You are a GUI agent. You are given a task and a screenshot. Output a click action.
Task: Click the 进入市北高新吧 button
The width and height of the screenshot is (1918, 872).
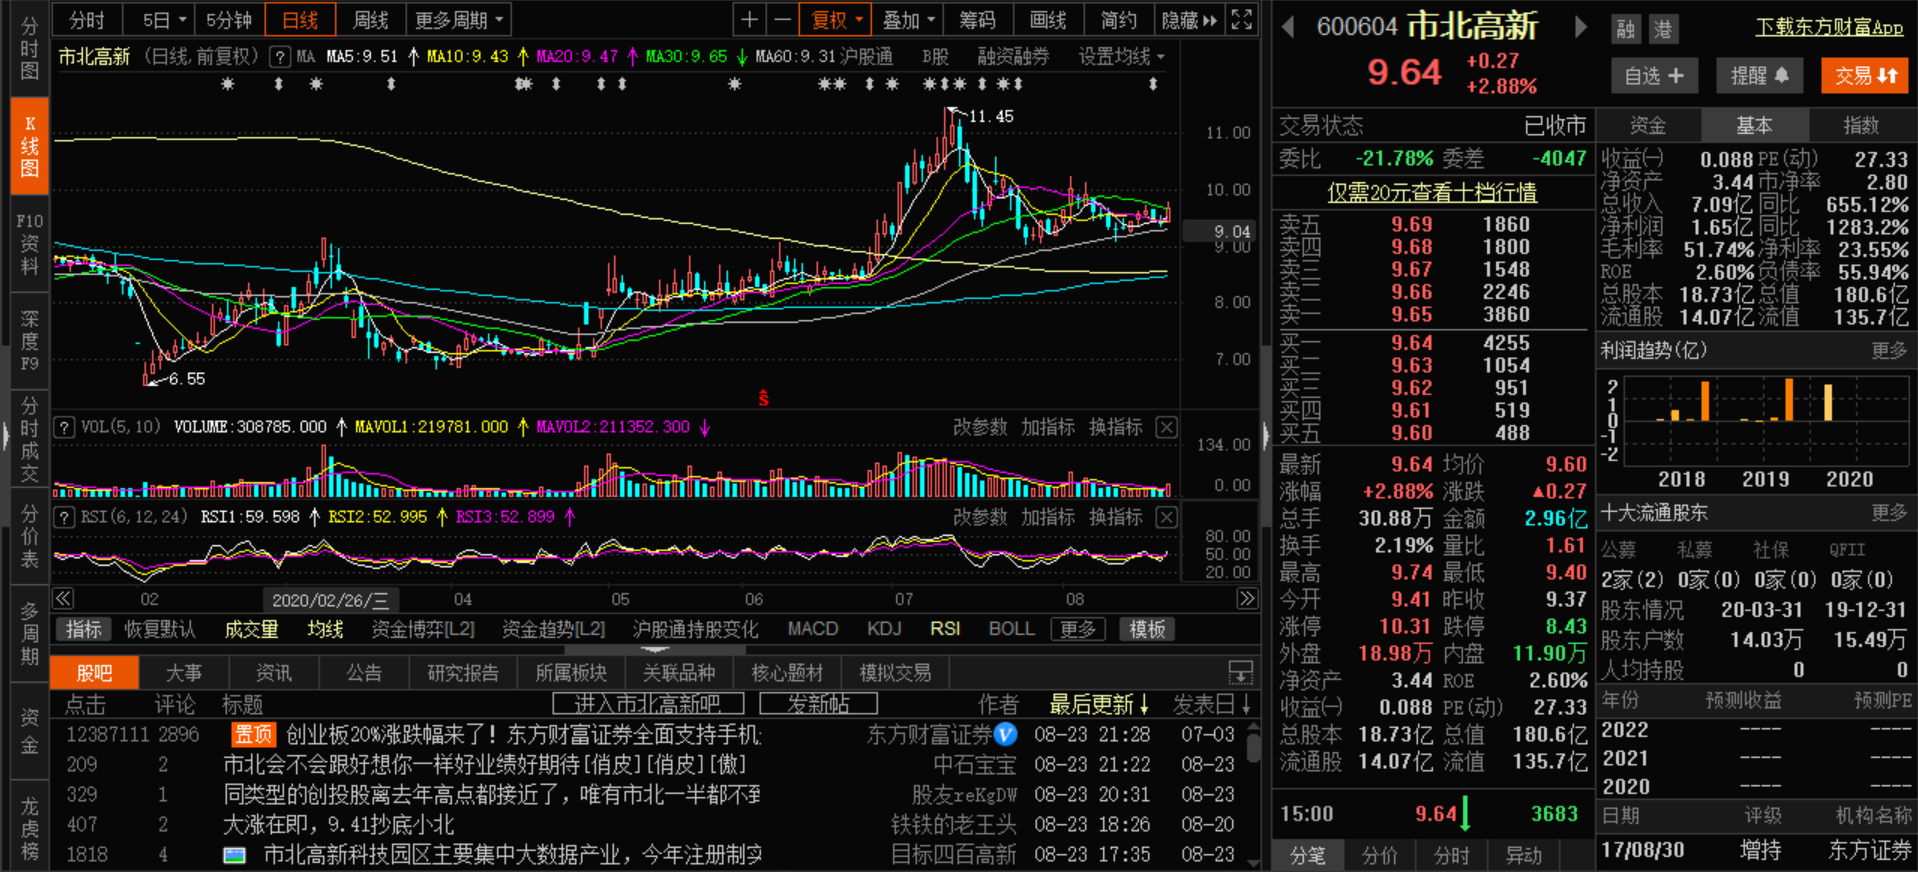(x=648, y=704)
